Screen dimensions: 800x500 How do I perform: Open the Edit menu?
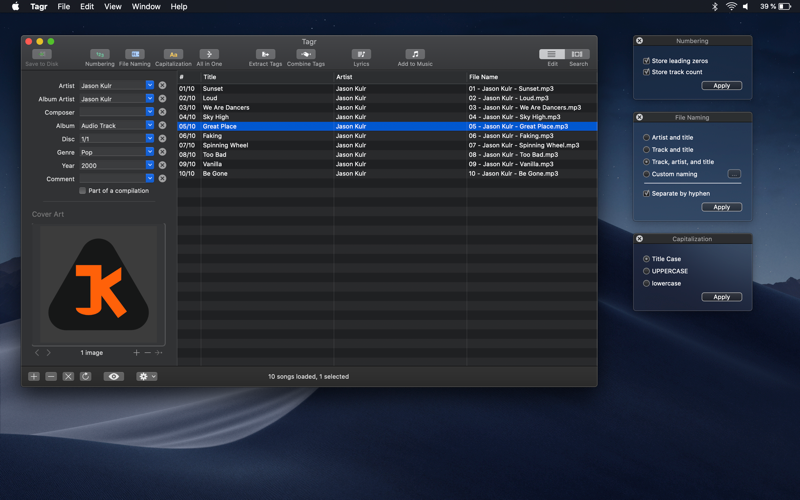(x=87, y=7)
